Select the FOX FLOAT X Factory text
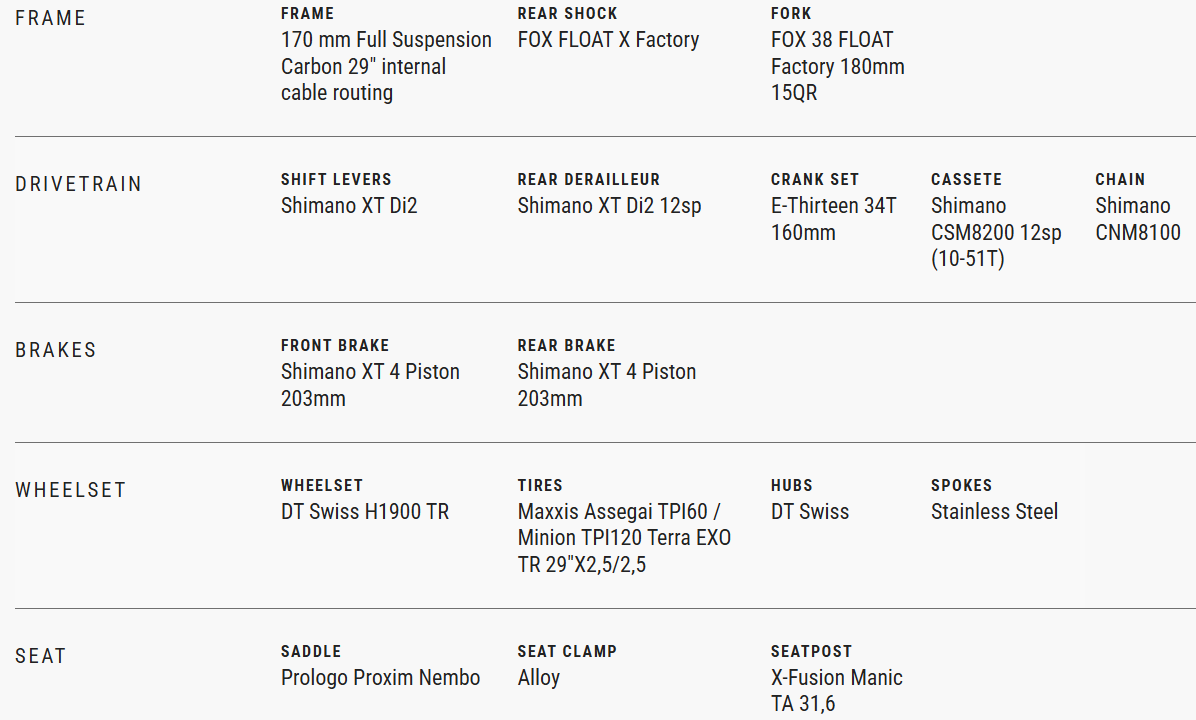The height and width of the screenshot is (720, 1196). point(608,40)
